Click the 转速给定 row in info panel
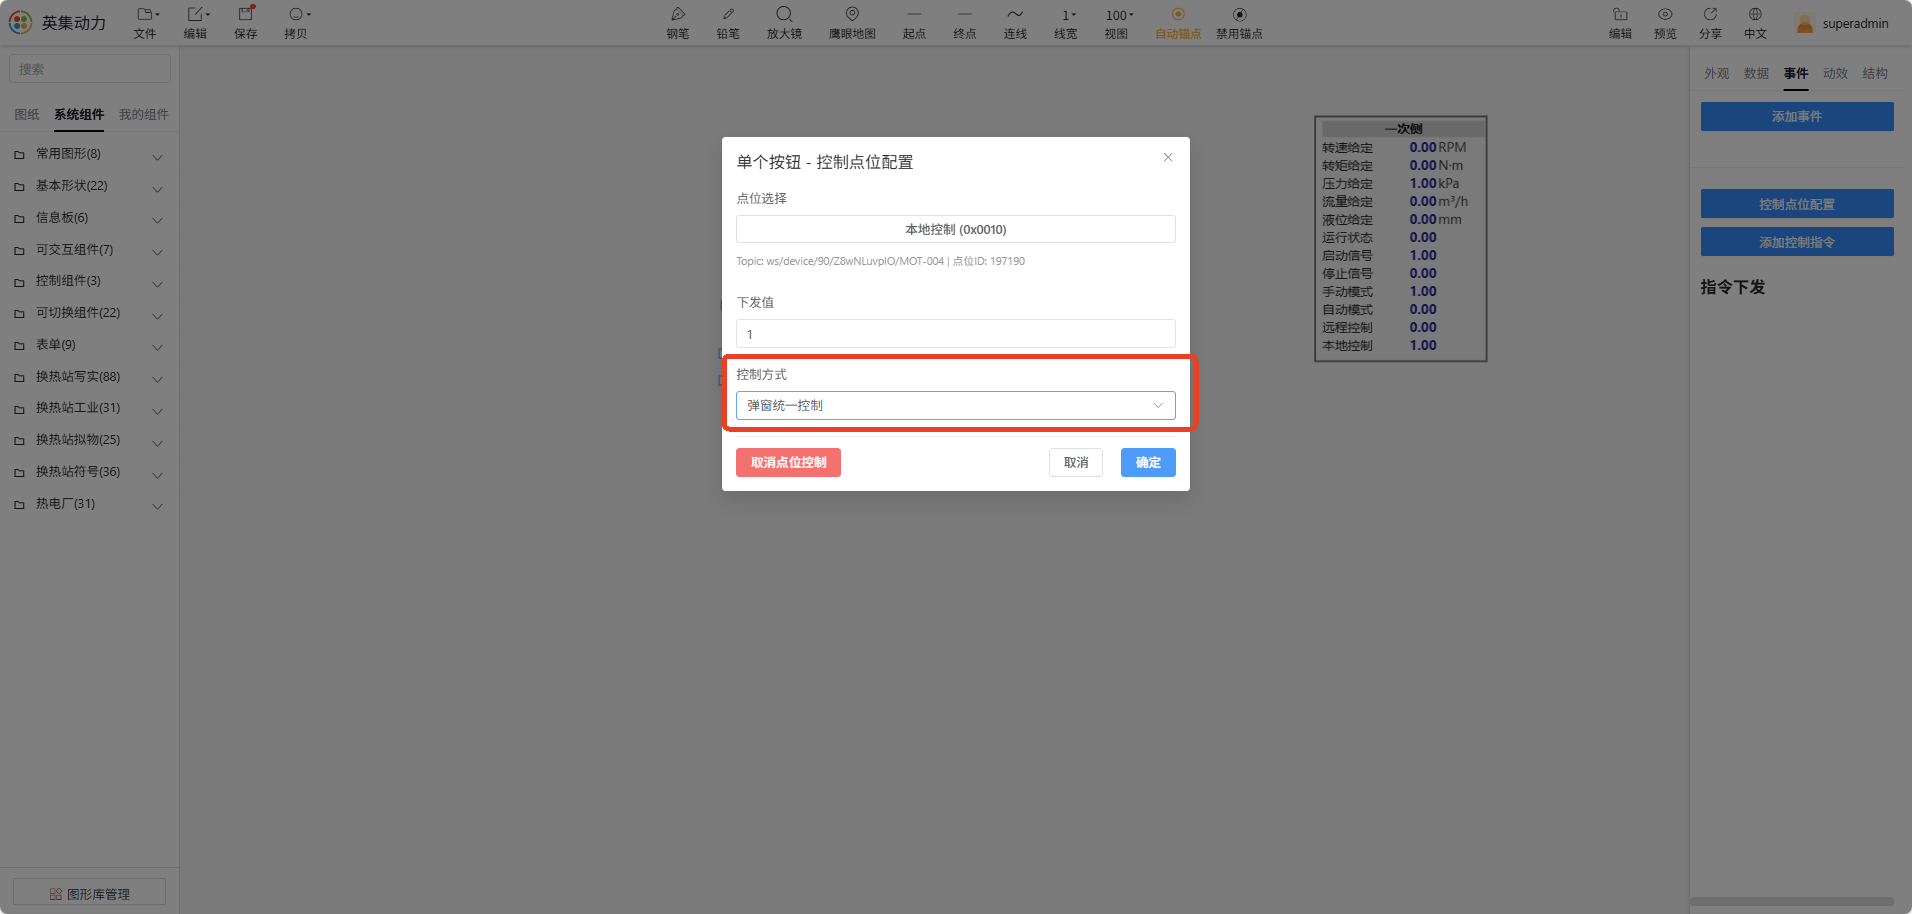1912x914 pixels. (x=1400, y=147)
